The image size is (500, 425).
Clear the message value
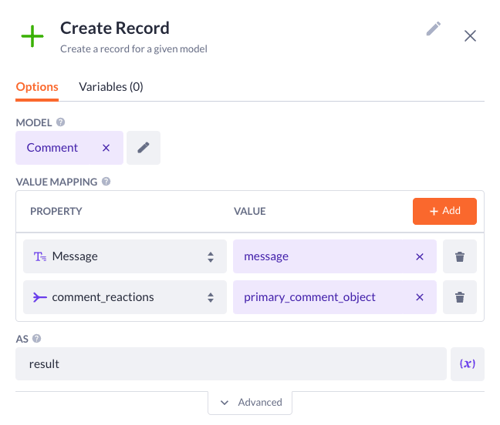420,257
